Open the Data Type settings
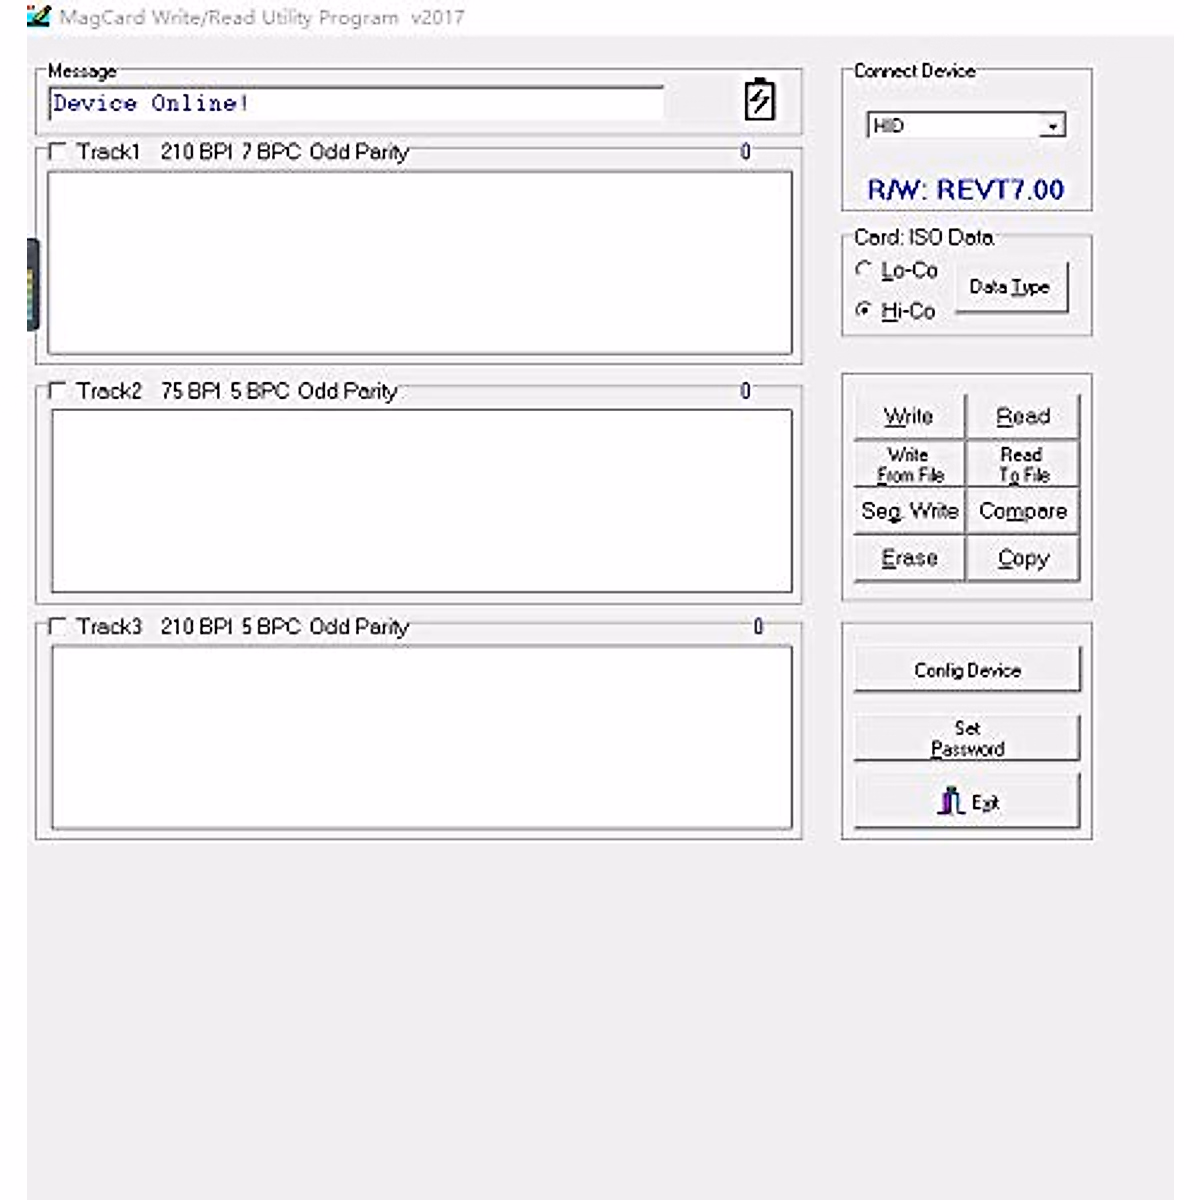This screenshot has height=1200, width=1200. [1010, 287]
